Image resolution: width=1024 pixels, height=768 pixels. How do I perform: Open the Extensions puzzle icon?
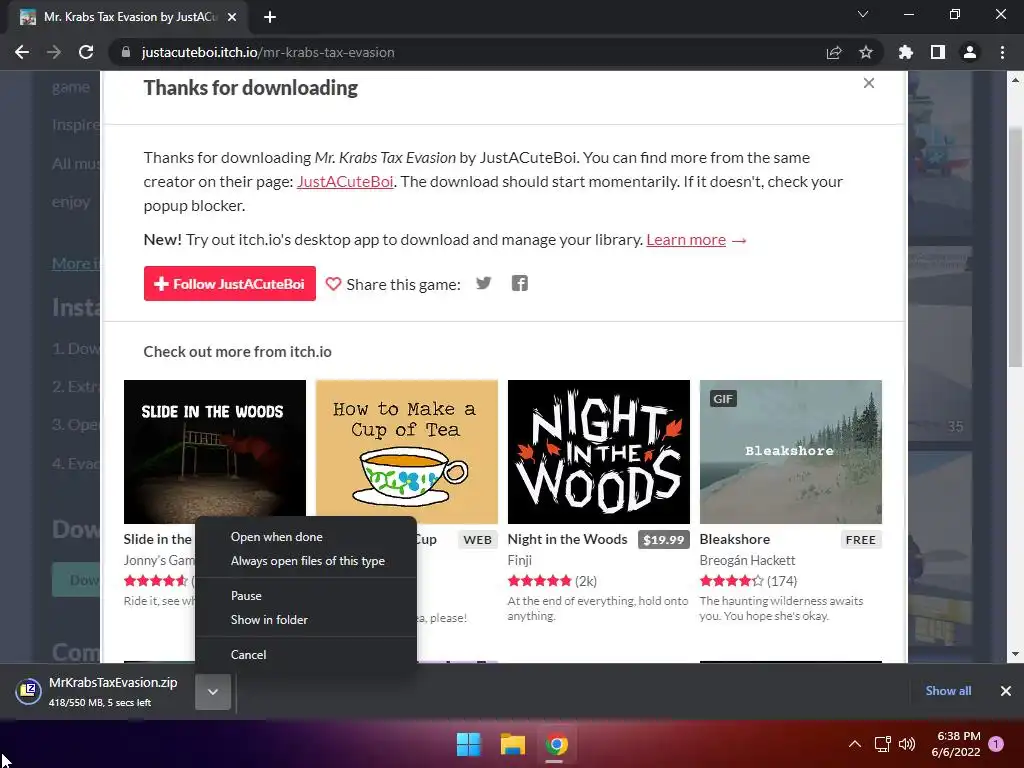[x=905, y=52]
